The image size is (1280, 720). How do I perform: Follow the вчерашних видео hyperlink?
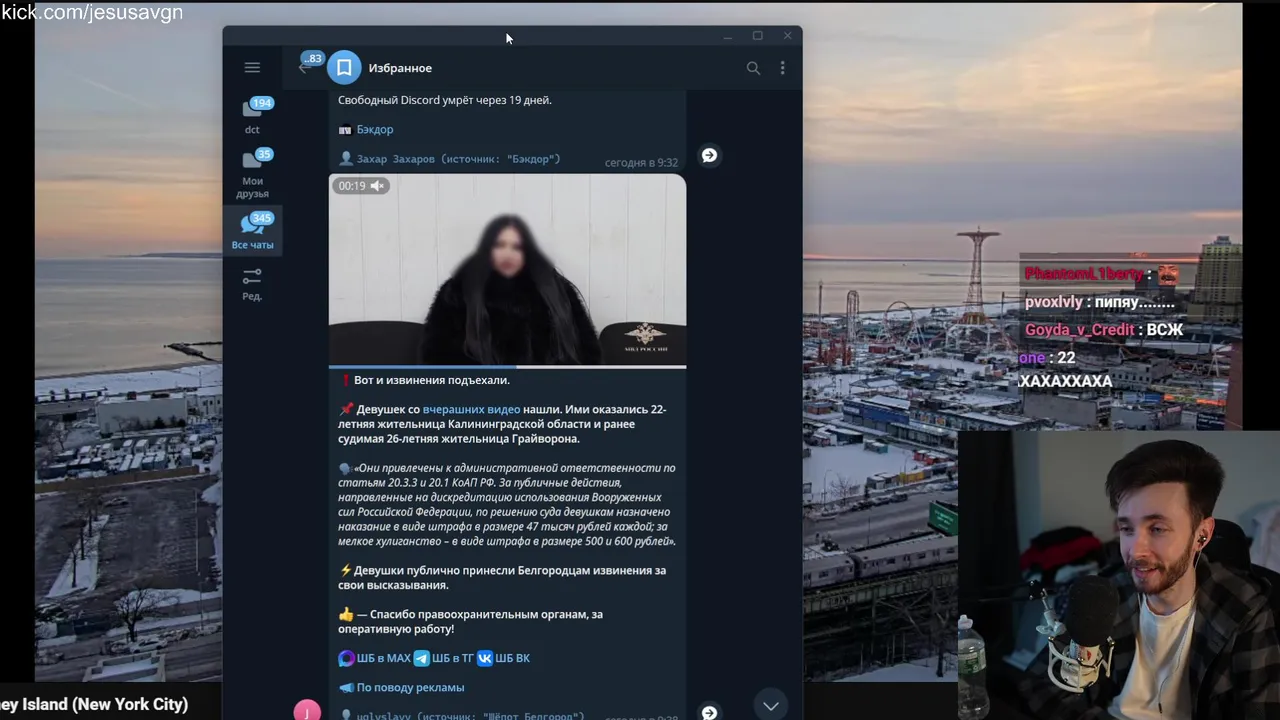pos(471,409)
